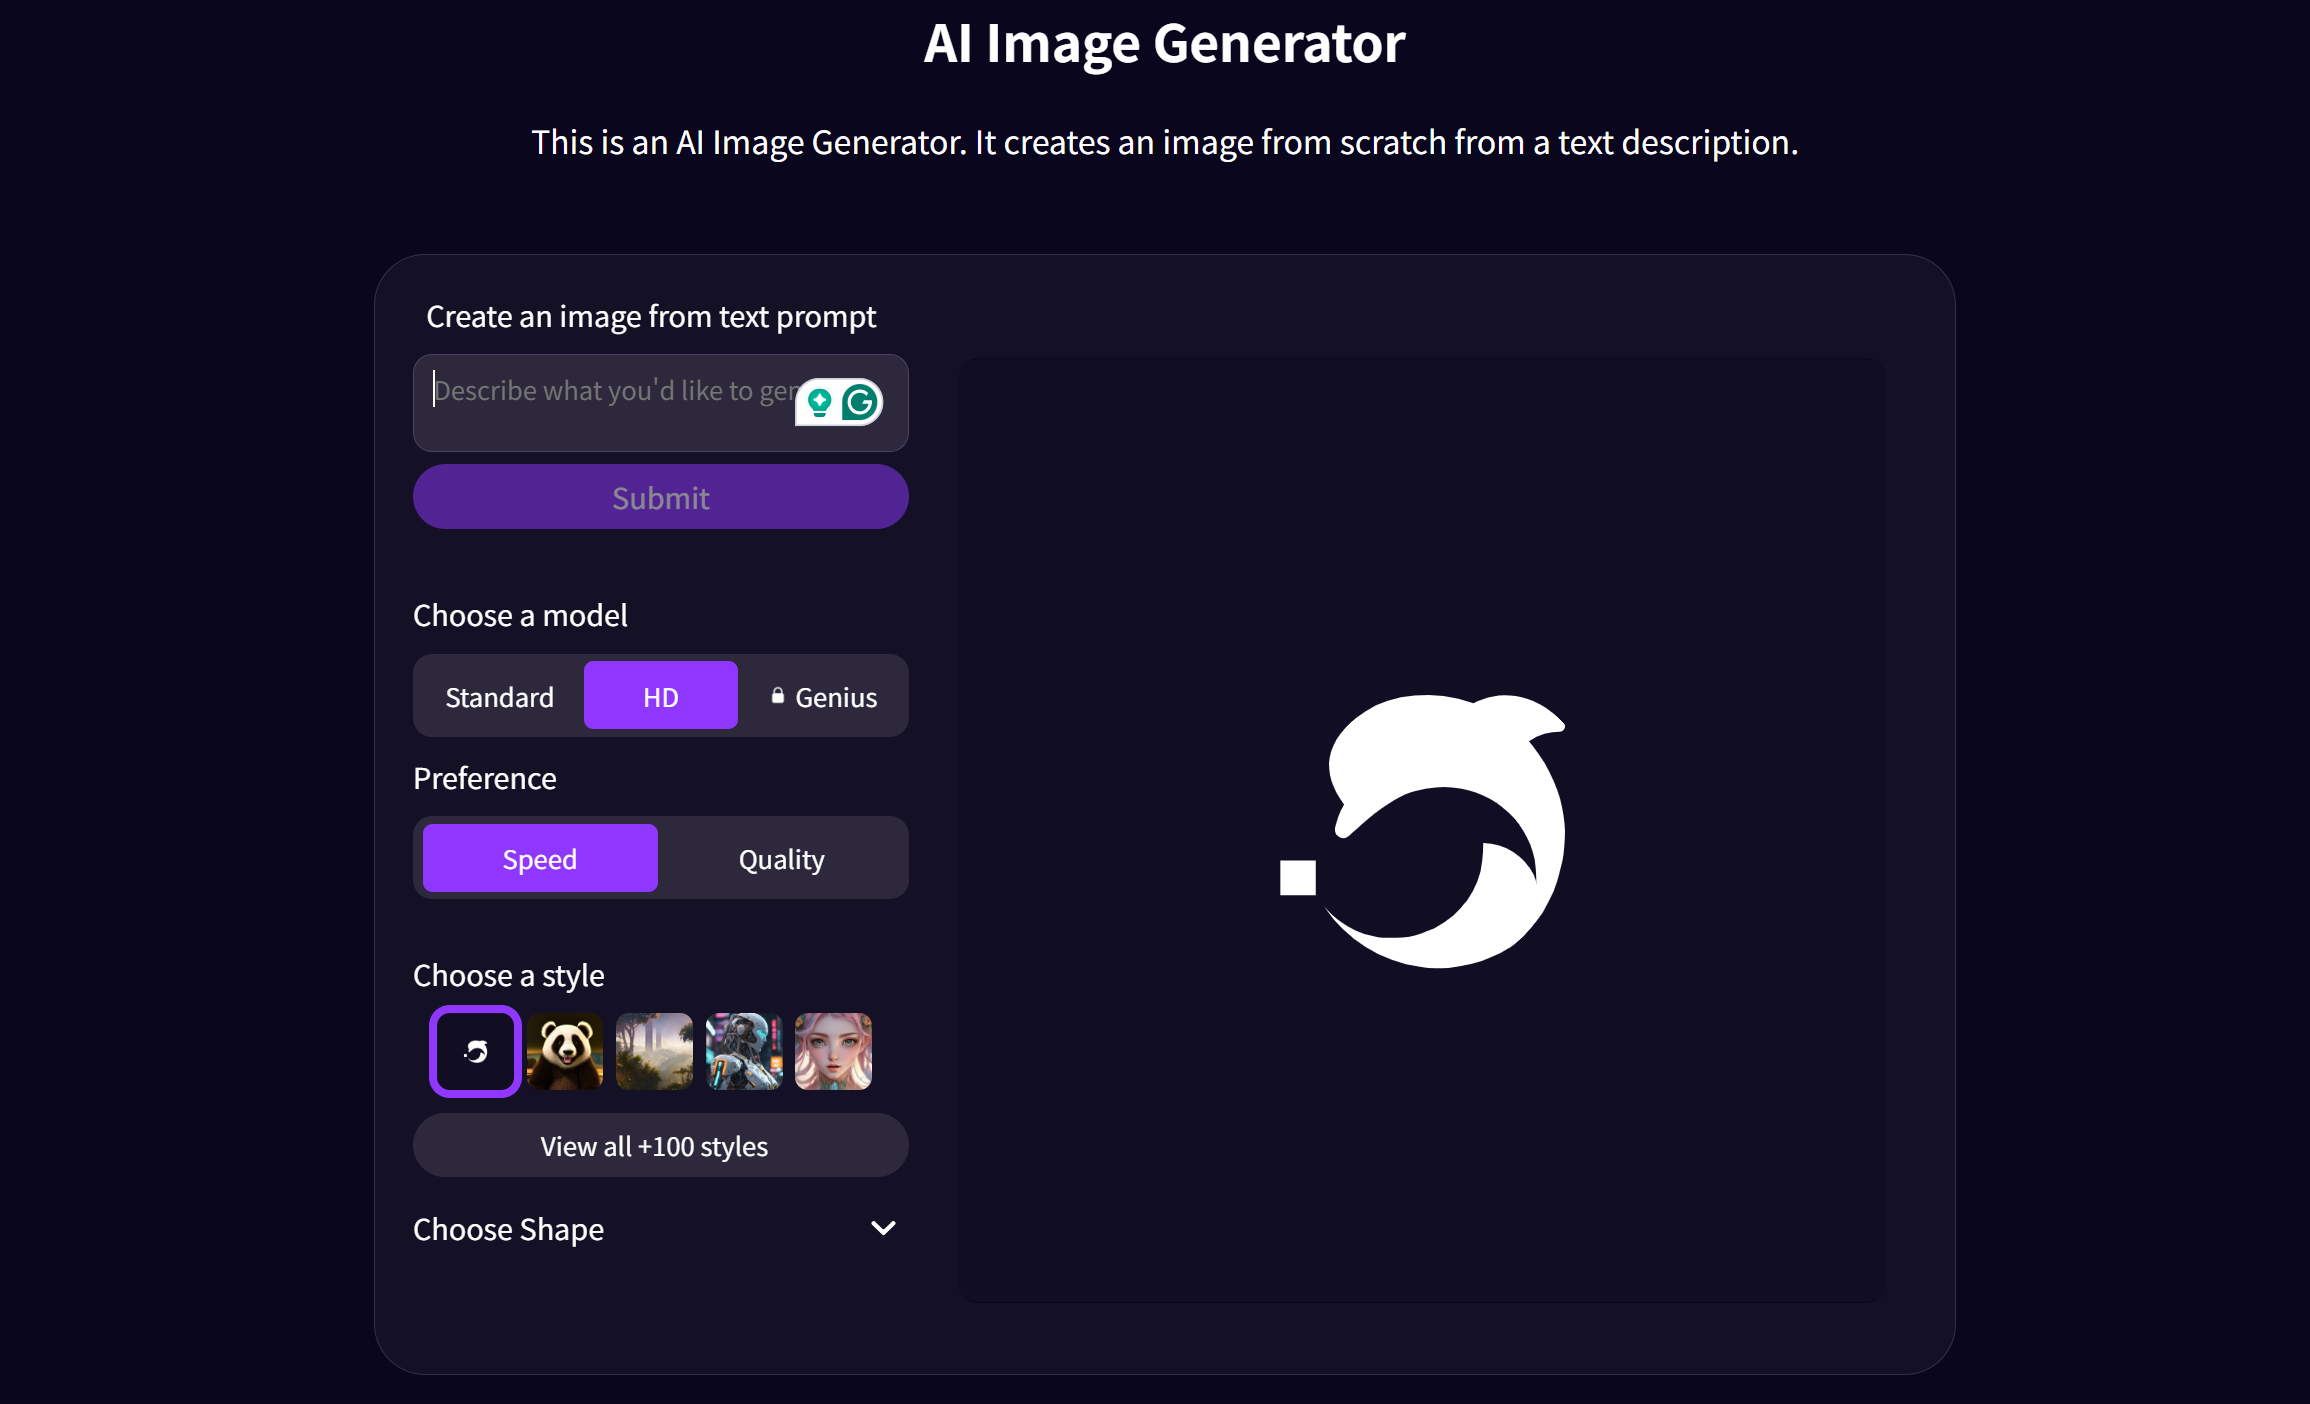This screenshot has height=1404, width=2310.
Task: Switch model to Standard
Action: pyautogui.click(x=499, y=695)
